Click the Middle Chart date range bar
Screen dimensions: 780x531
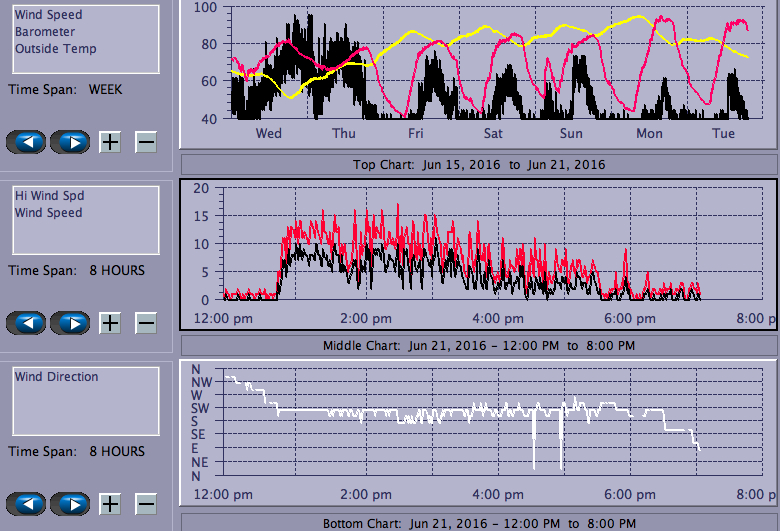478,345
